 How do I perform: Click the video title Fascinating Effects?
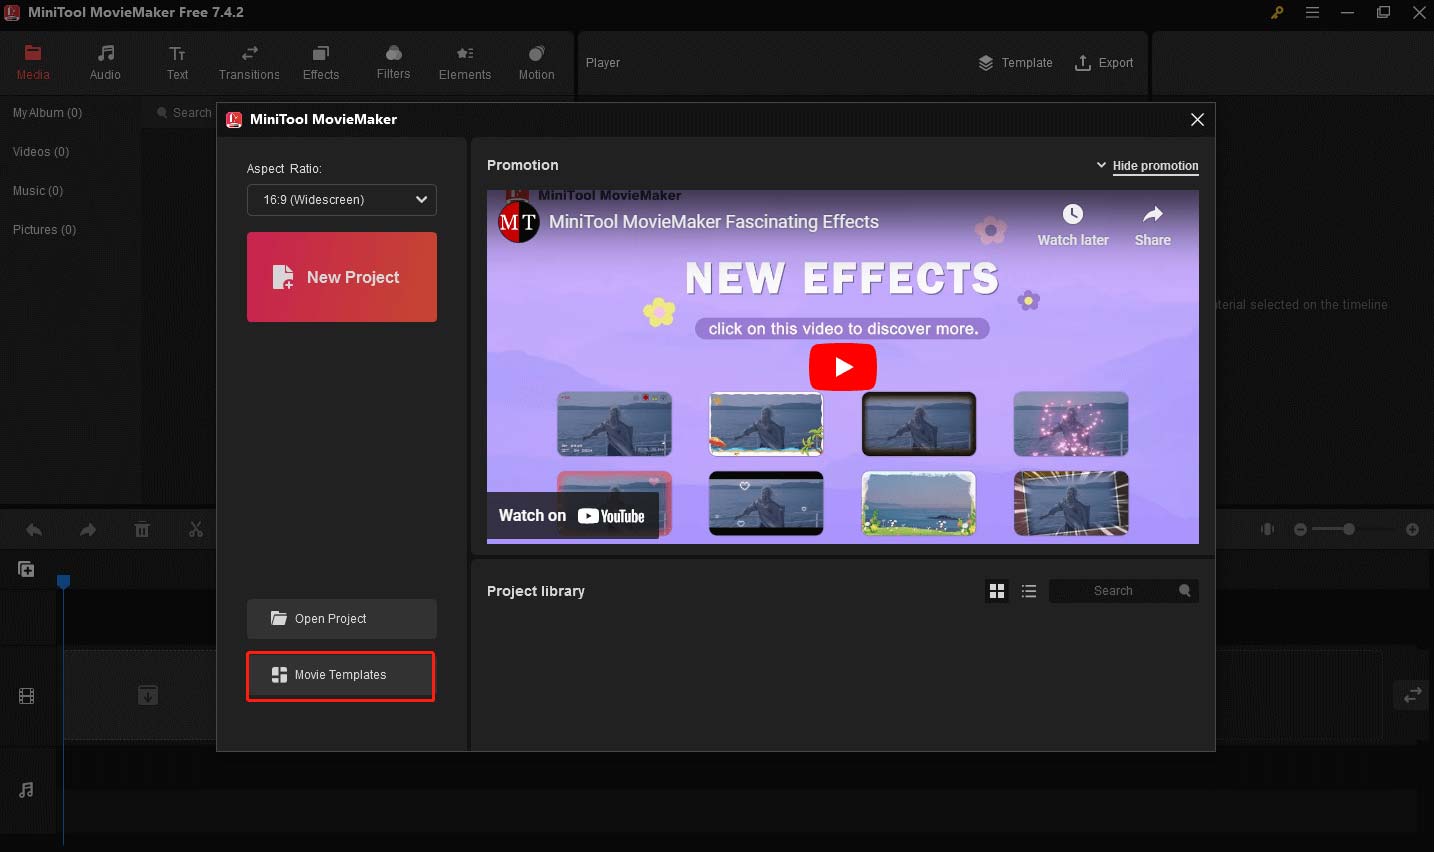click(x=714, y=222)
